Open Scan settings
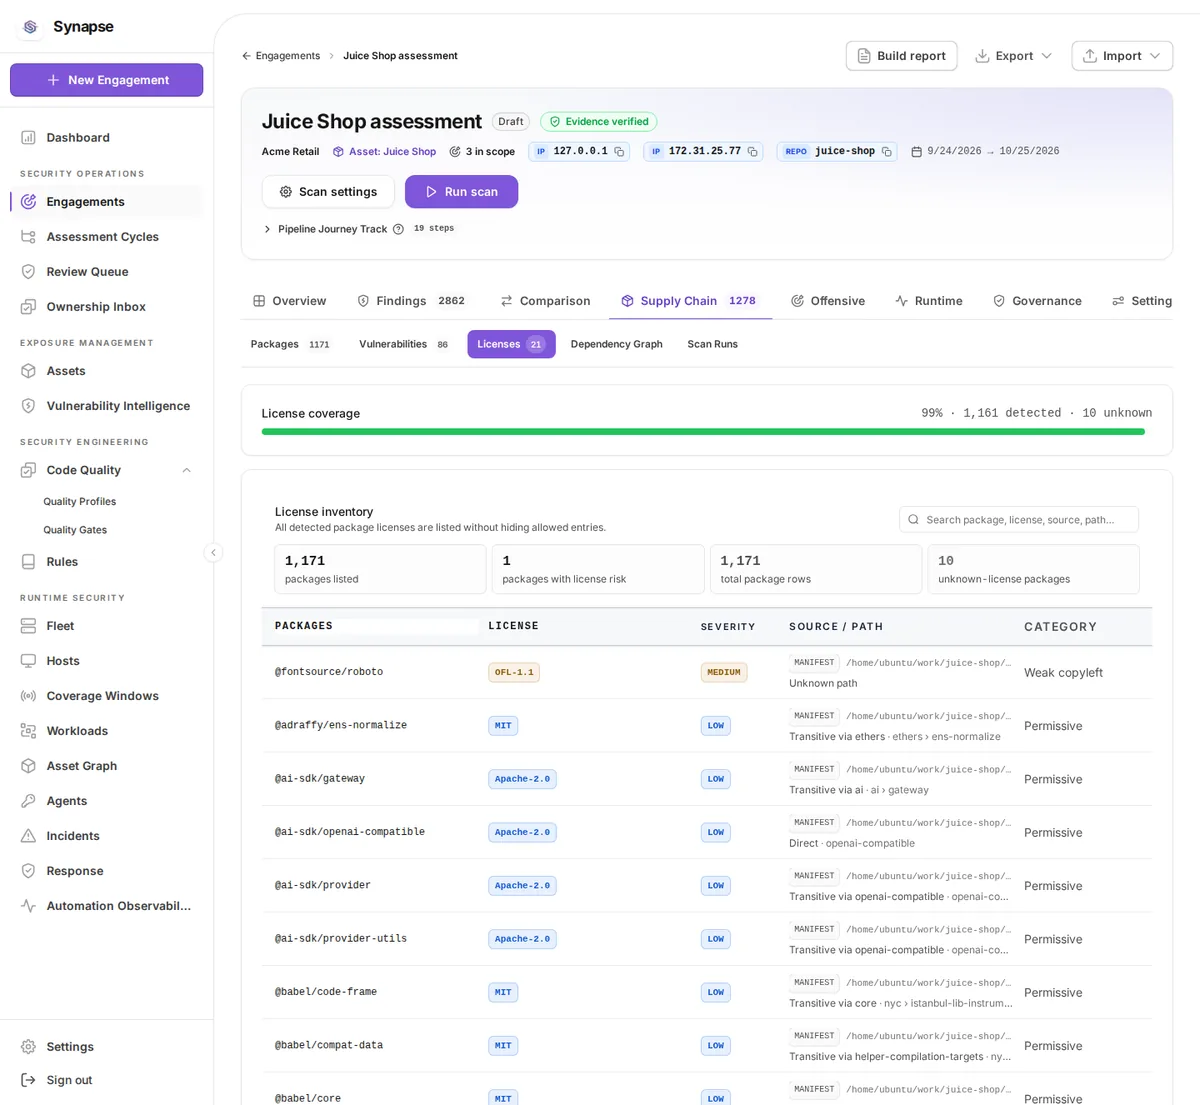The image size is (1200, 1105). point(328,192)
